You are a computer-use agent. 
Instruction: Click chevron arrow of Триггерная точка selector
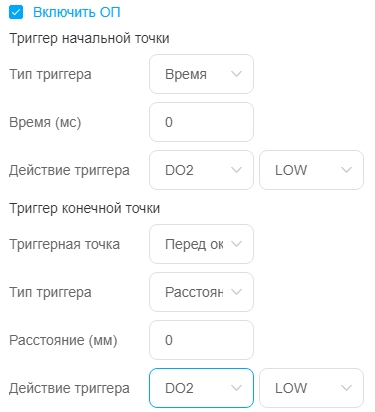click(x=236, y=244)
